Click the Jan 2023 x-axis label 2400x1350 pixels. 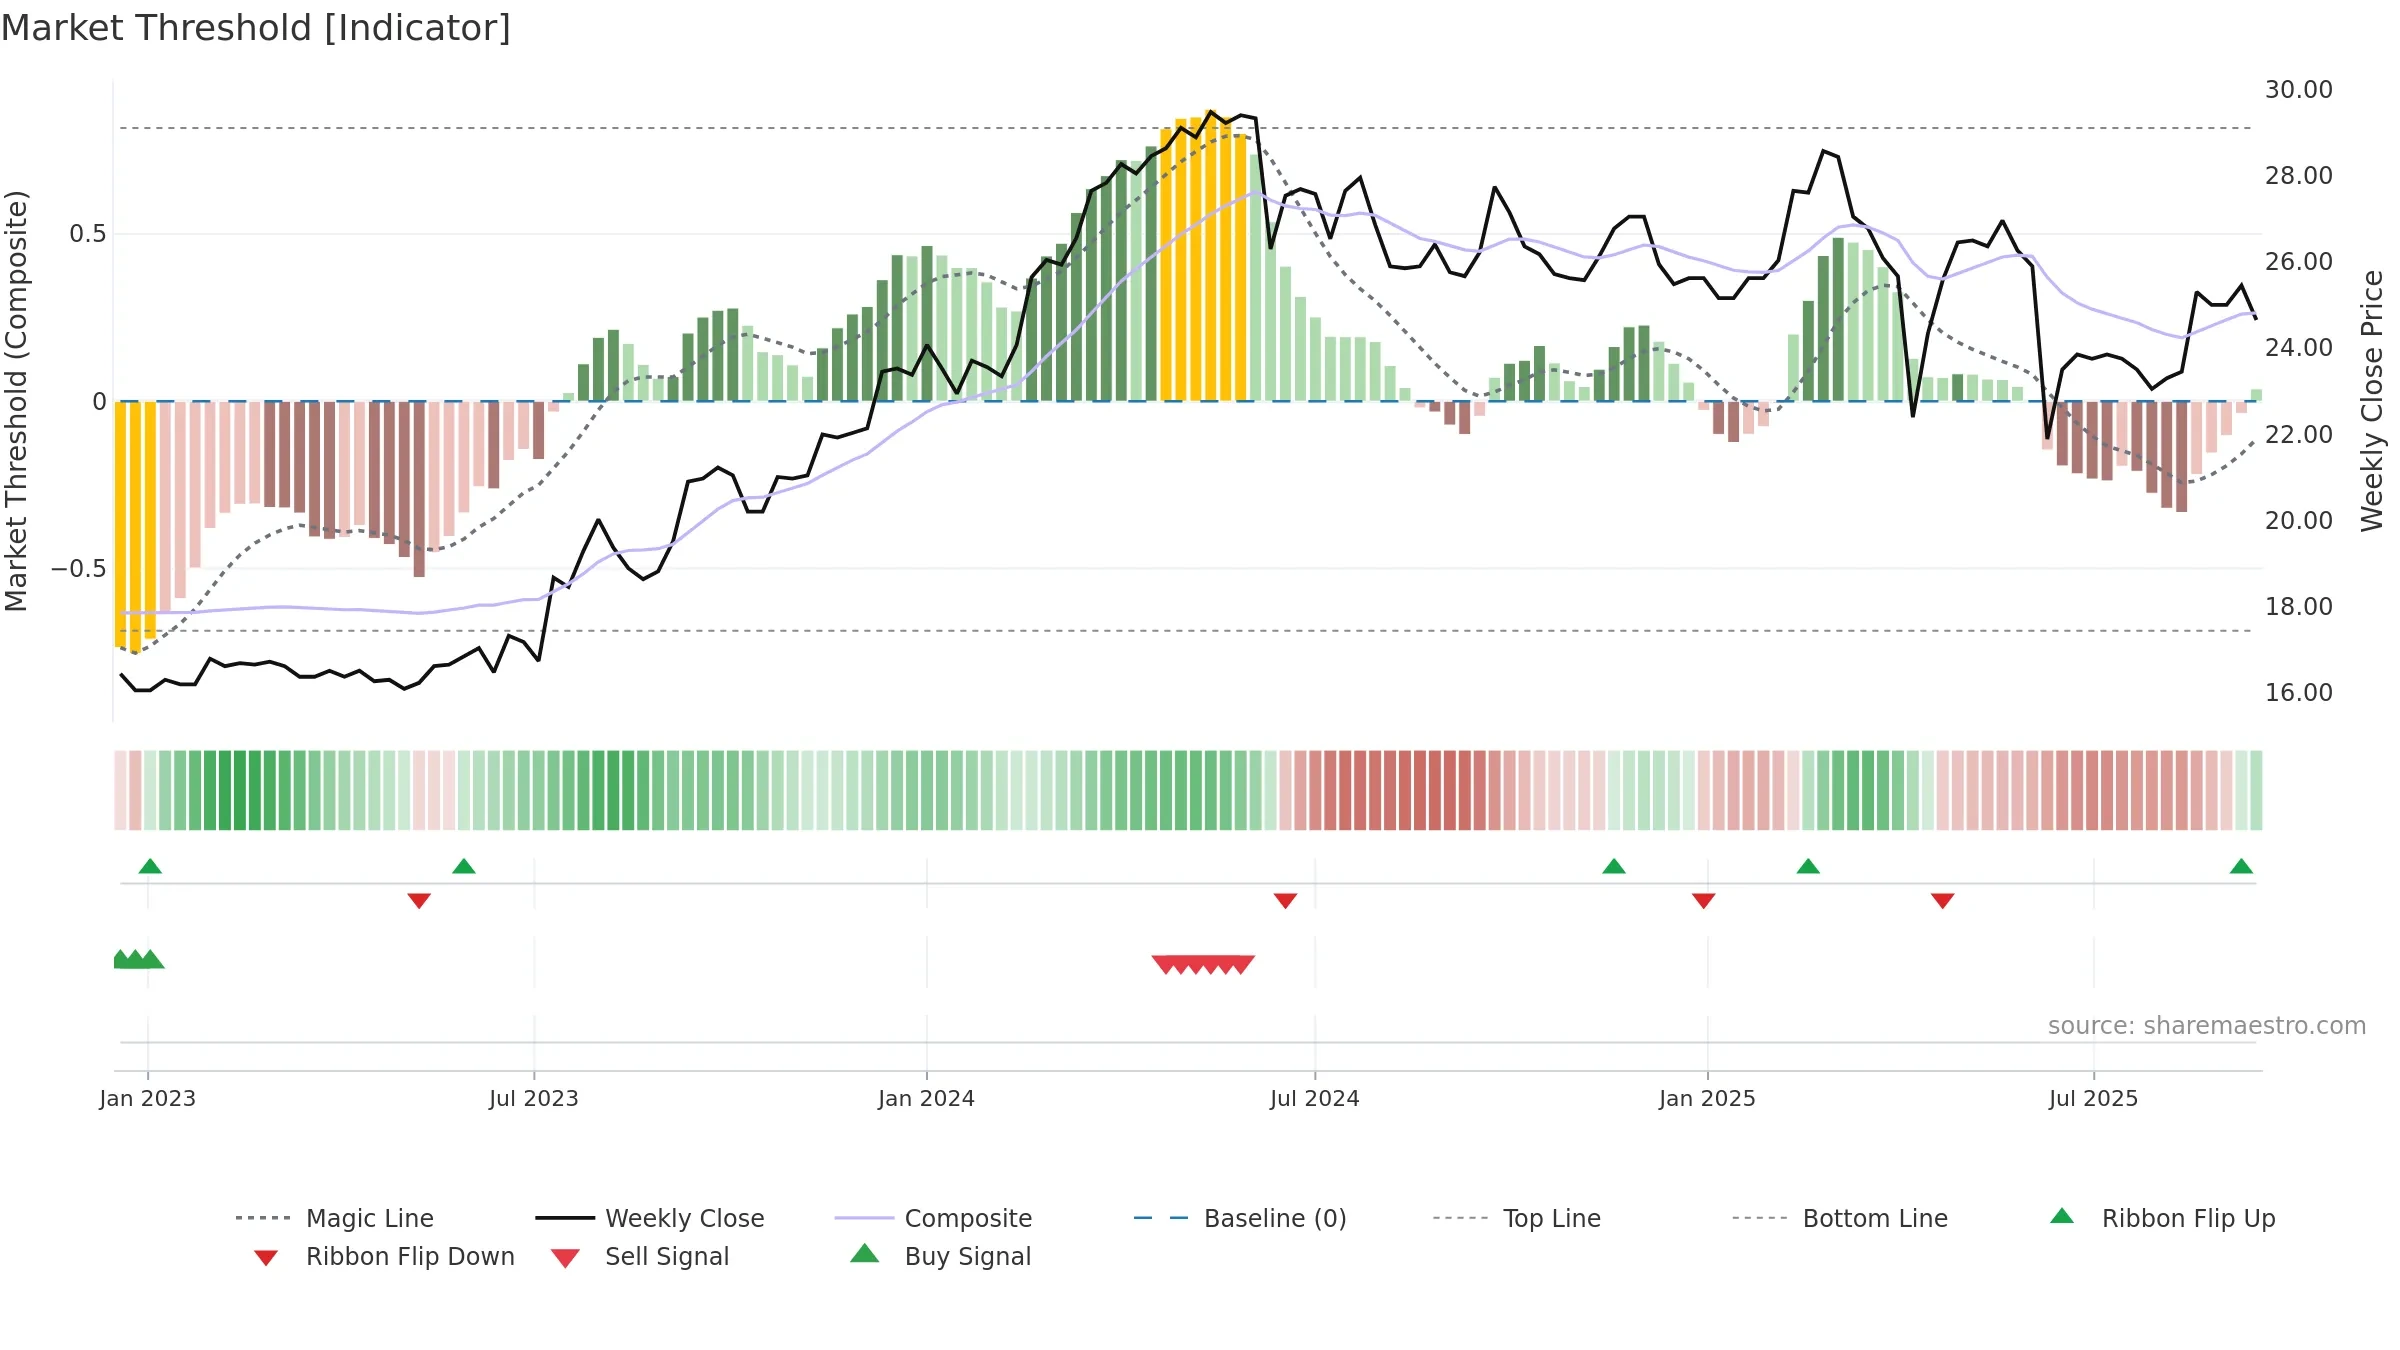point(148,1098)
